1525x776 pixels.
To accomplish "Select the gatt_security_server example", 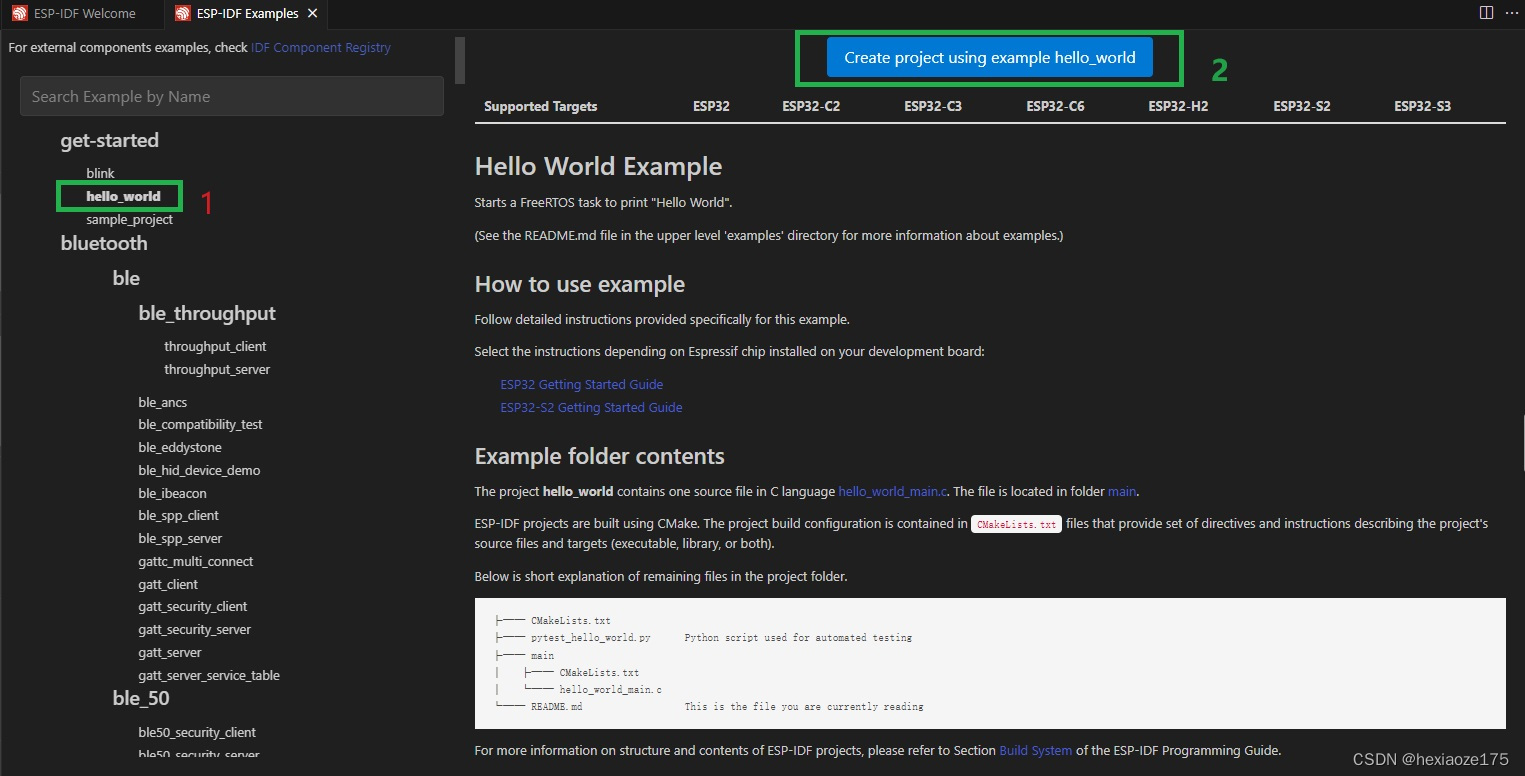I will coord(195,629).
